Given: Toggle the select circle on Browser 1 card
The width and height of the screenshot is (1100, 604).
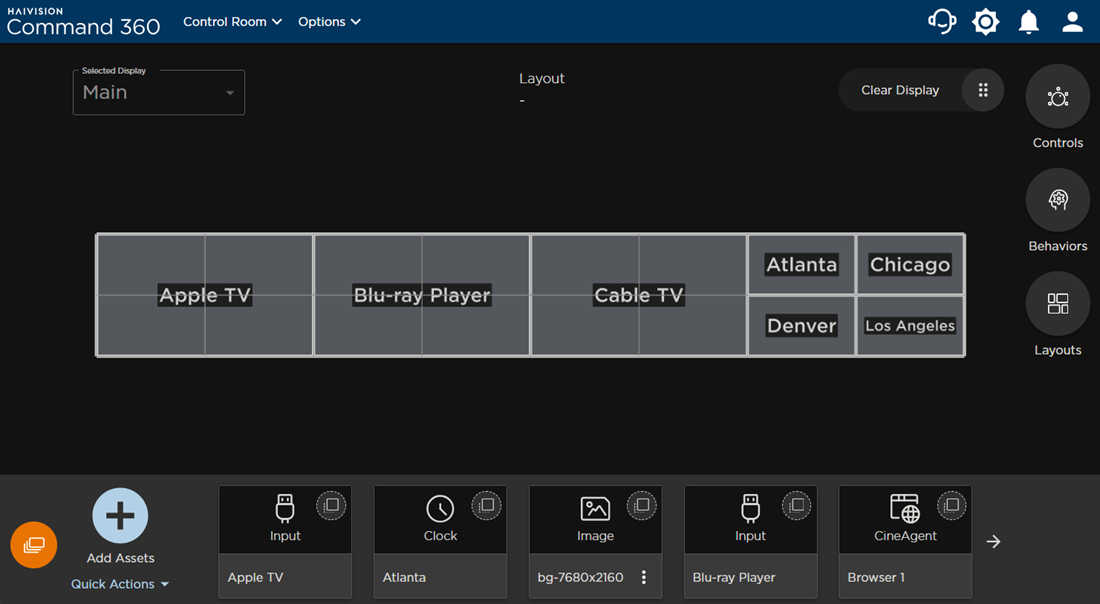Looking at the screenshot, I should 951,505.
